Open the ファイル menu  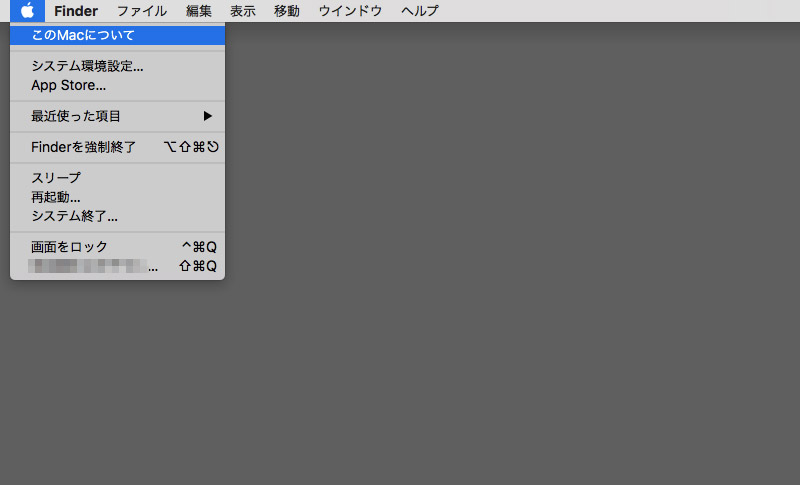(x=141, y=11)
